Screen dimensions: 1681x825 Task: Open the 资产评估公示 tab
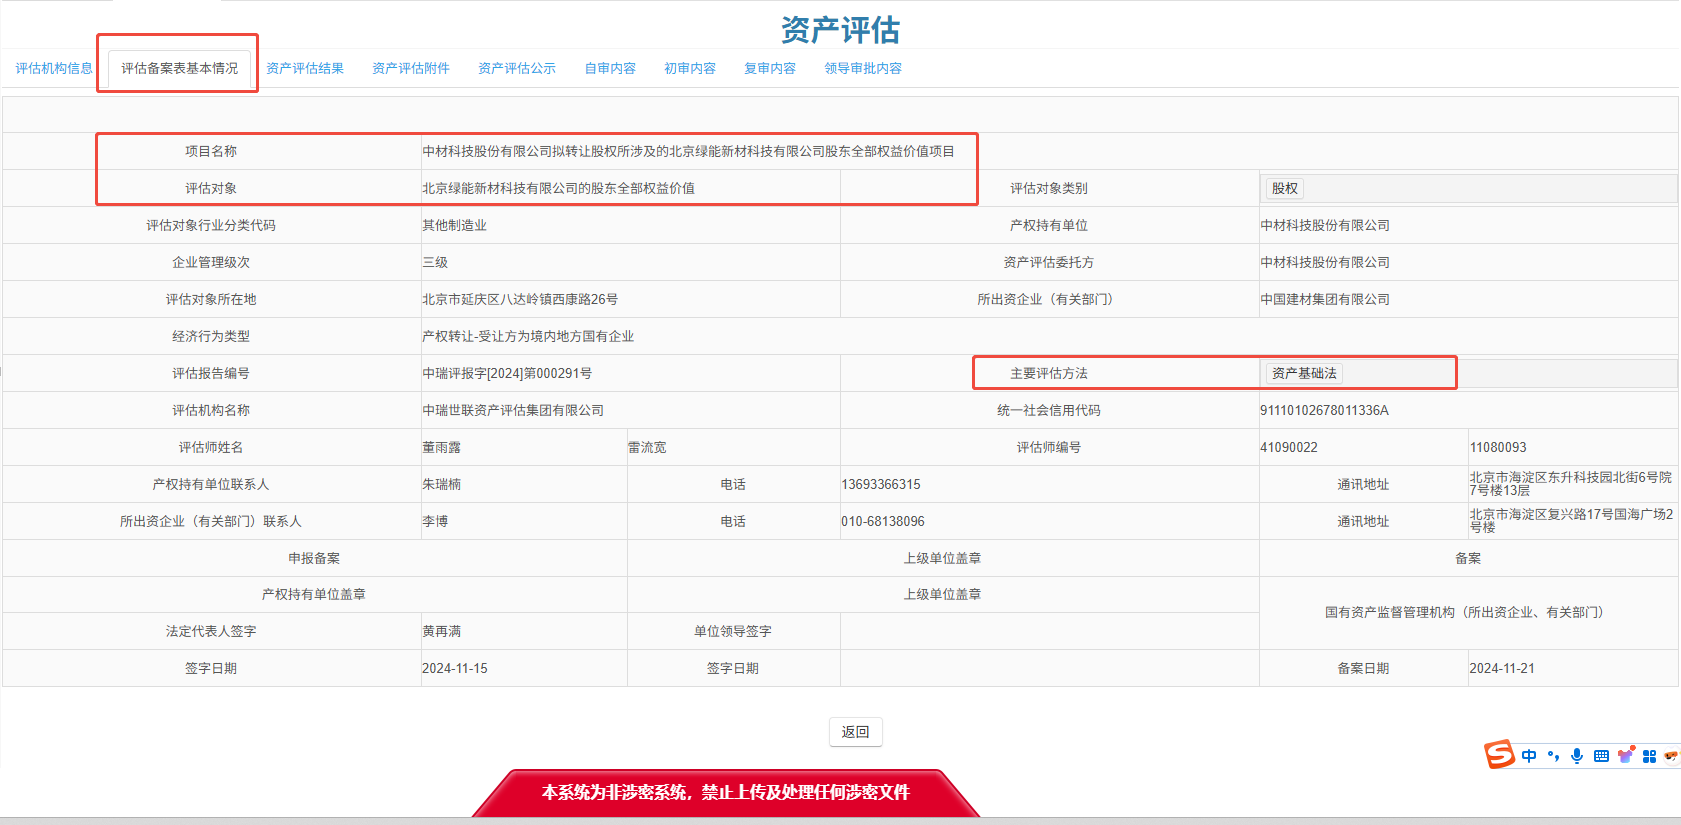(517, 68)
